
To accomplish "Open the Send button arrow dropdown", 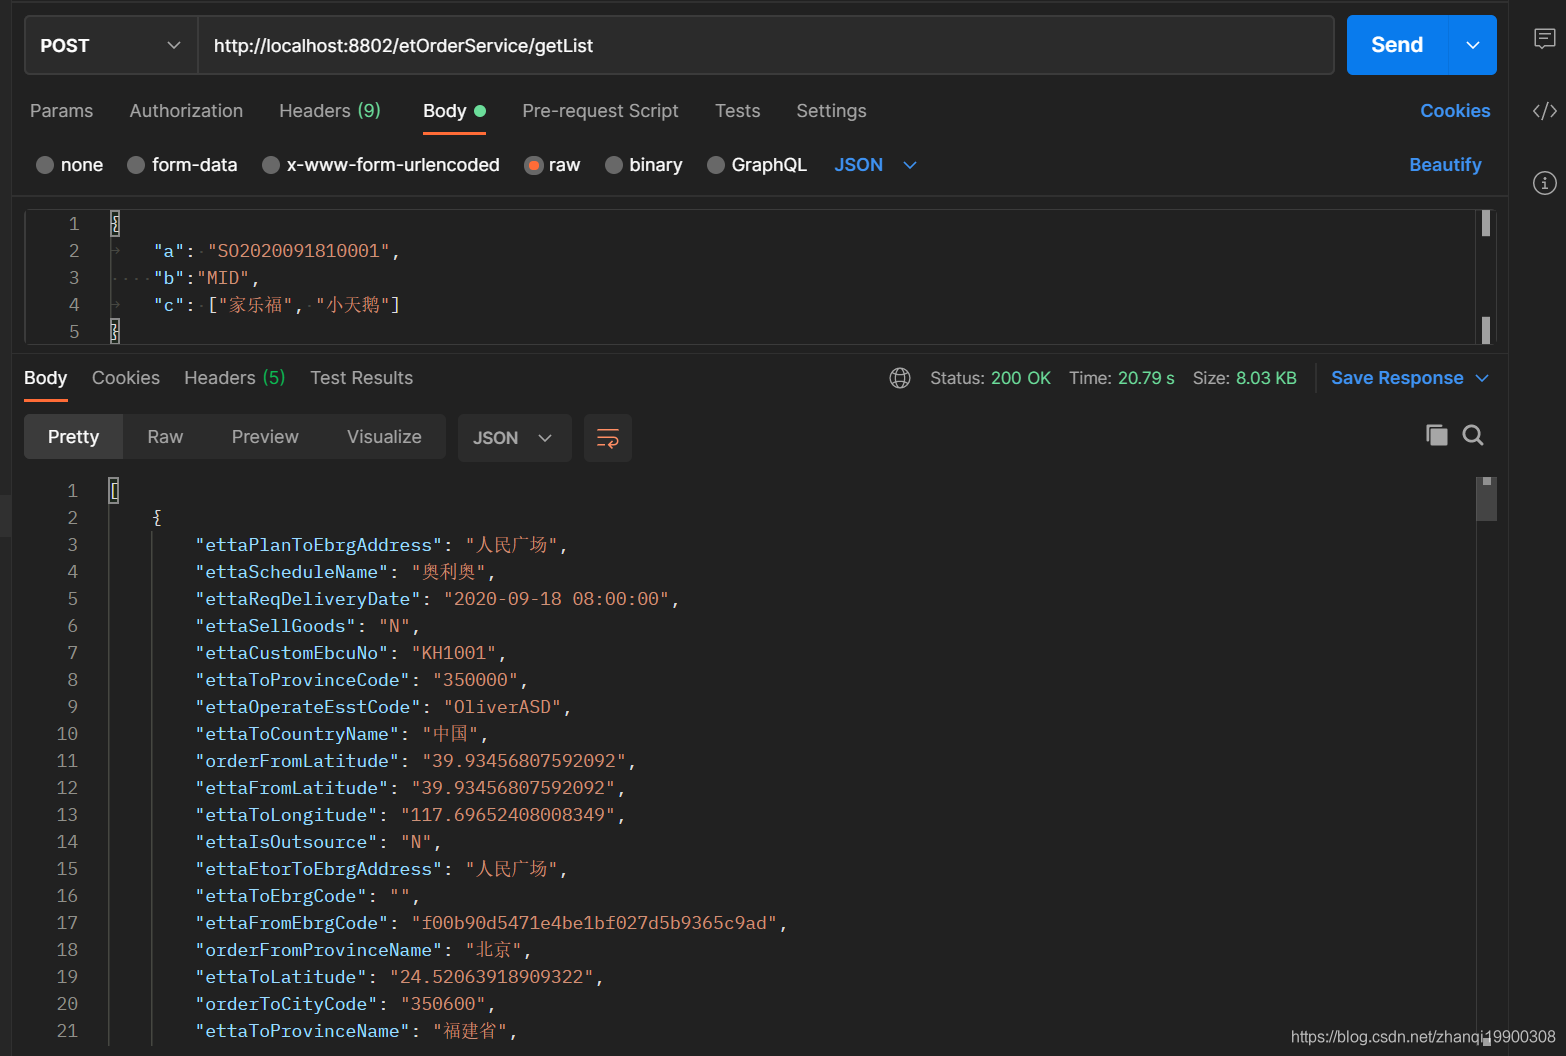I will [1472, 45].
